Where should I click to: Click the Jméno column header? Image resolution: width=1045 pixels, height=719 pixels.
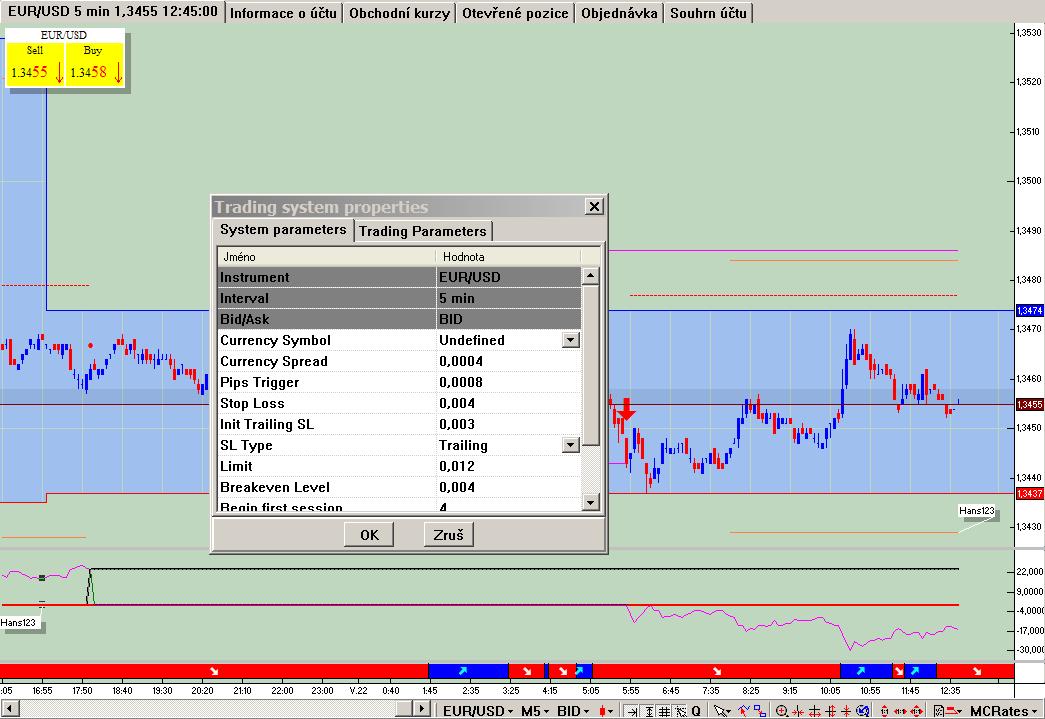click(x=327, y=257)
